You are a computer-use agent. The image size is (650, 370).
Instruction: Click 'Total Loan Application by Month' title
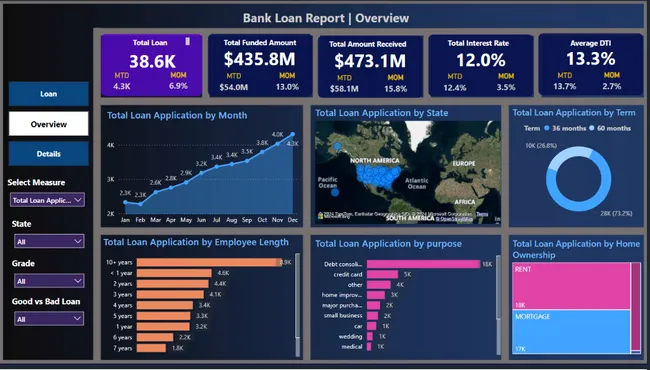point(177,115)
